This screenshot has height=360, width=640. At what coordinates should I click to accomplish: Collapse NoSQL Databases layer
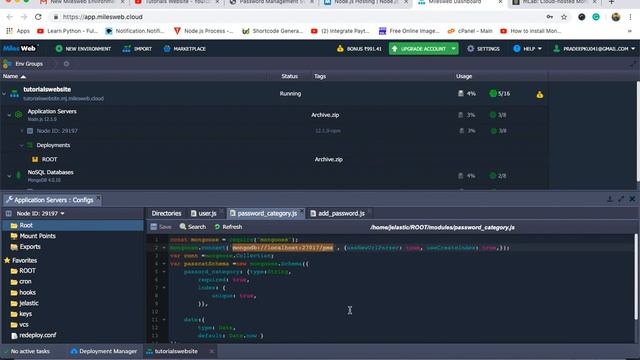(9, 176)
